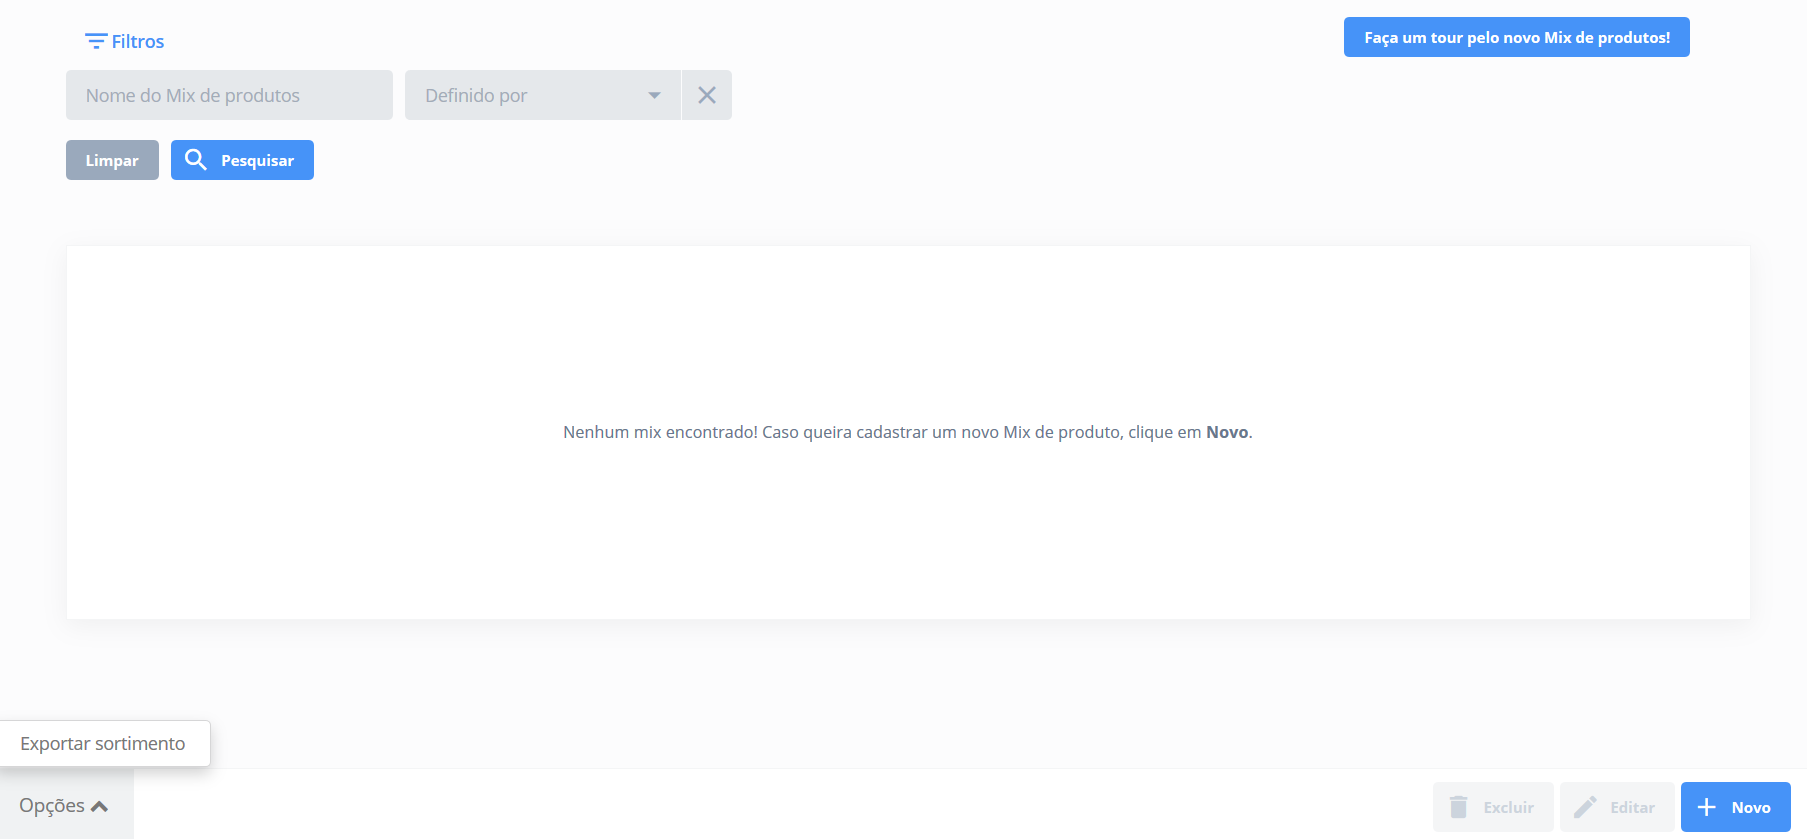Click the plus icon on Novo
The width and height of the screenshot is (1807, 839).
[x=1707, y=807]
